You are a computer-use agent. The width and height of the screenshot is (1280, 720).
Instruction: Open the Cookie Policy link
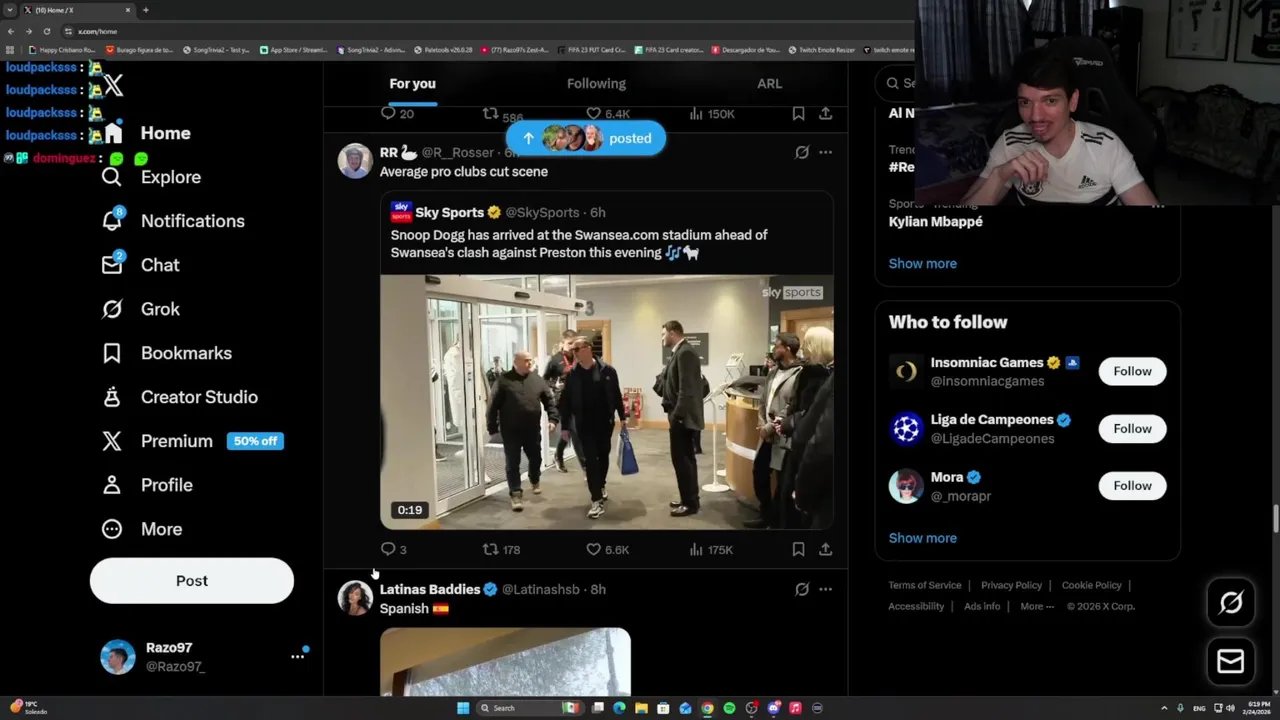click(1091, 586)
